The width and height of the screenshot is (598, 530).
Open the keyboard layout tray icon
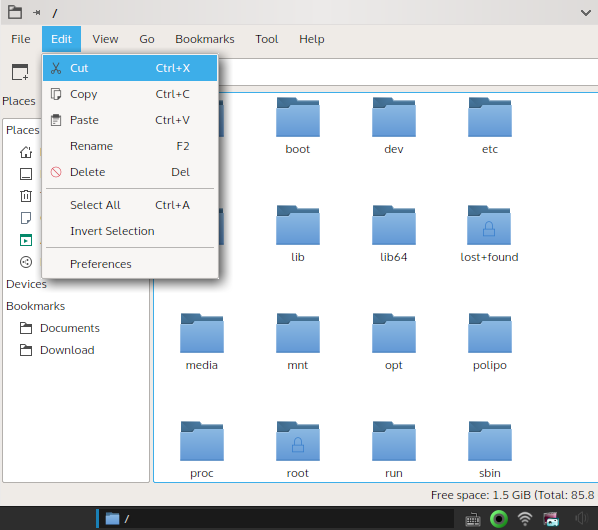tap(473, 519)
